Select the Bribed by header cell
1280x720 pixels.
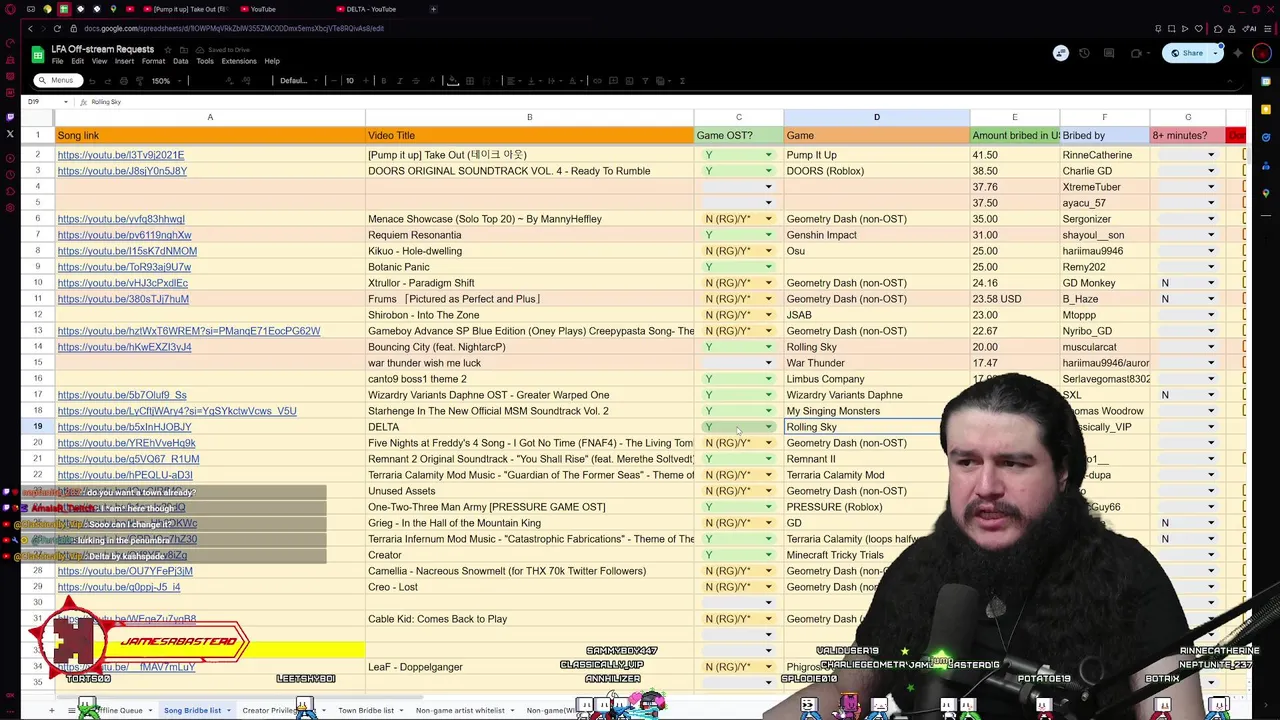click(1105, 135)
